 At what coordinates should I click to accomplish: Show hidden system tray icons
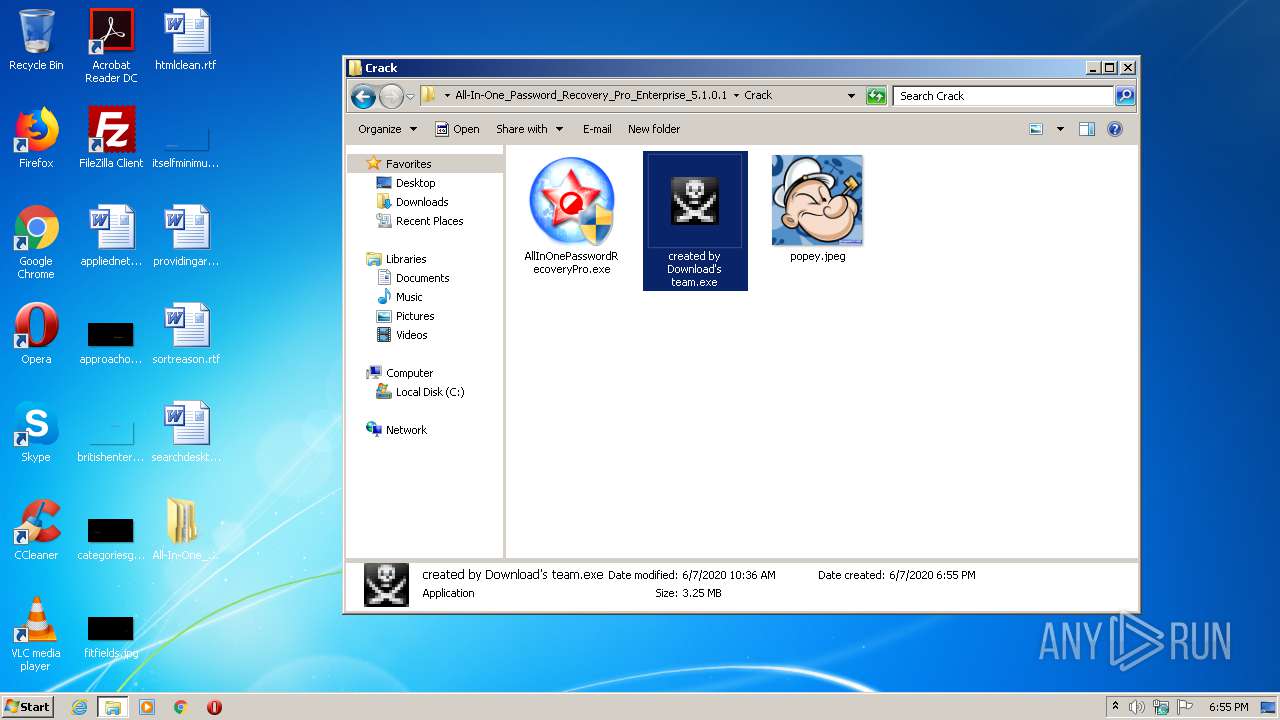(1116, 707)
